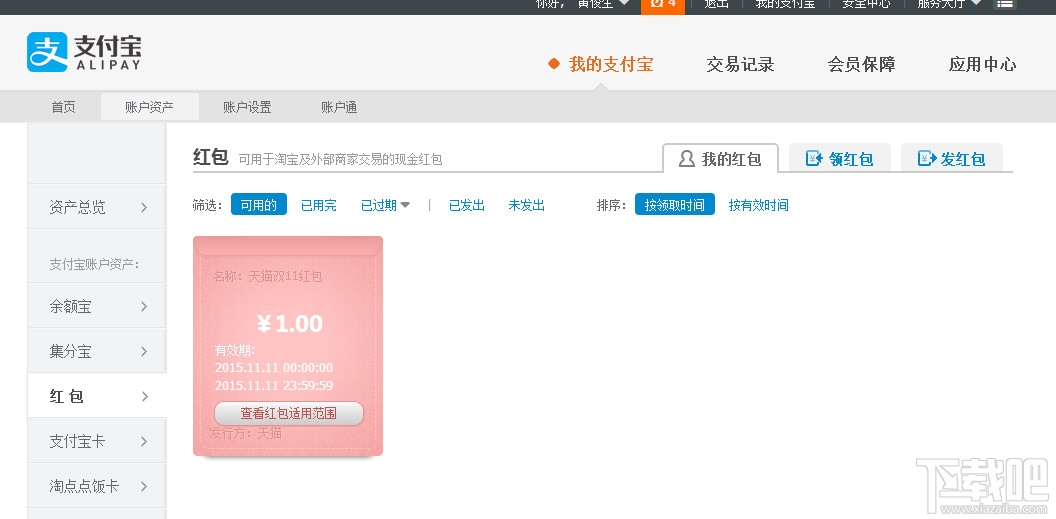Click the issuer text 发行方：天猫
The image size is (1056, 519).
tap(245, 433)
